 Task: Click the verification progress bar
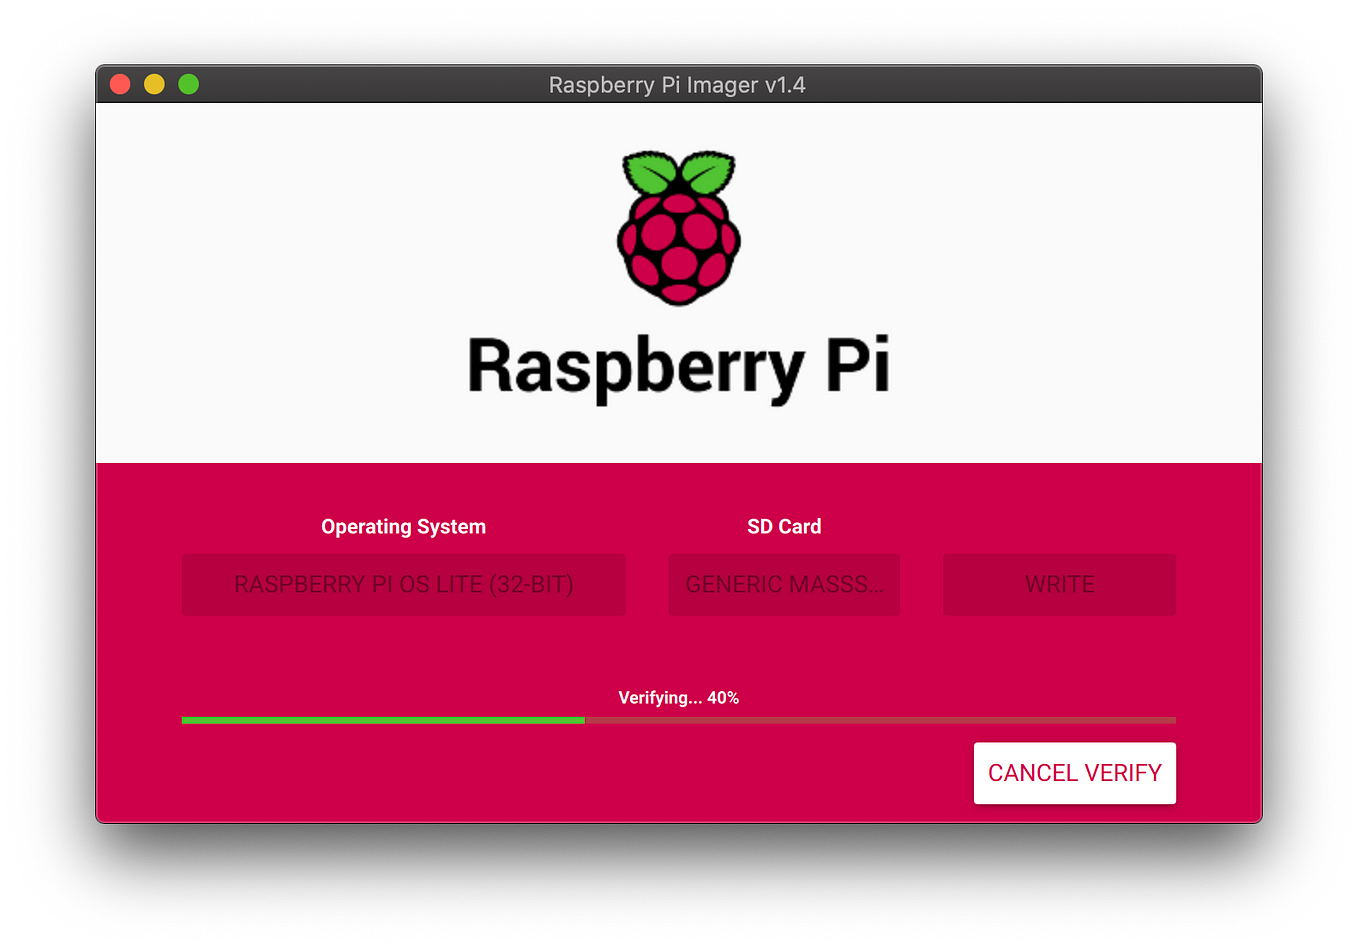[678, 719]
